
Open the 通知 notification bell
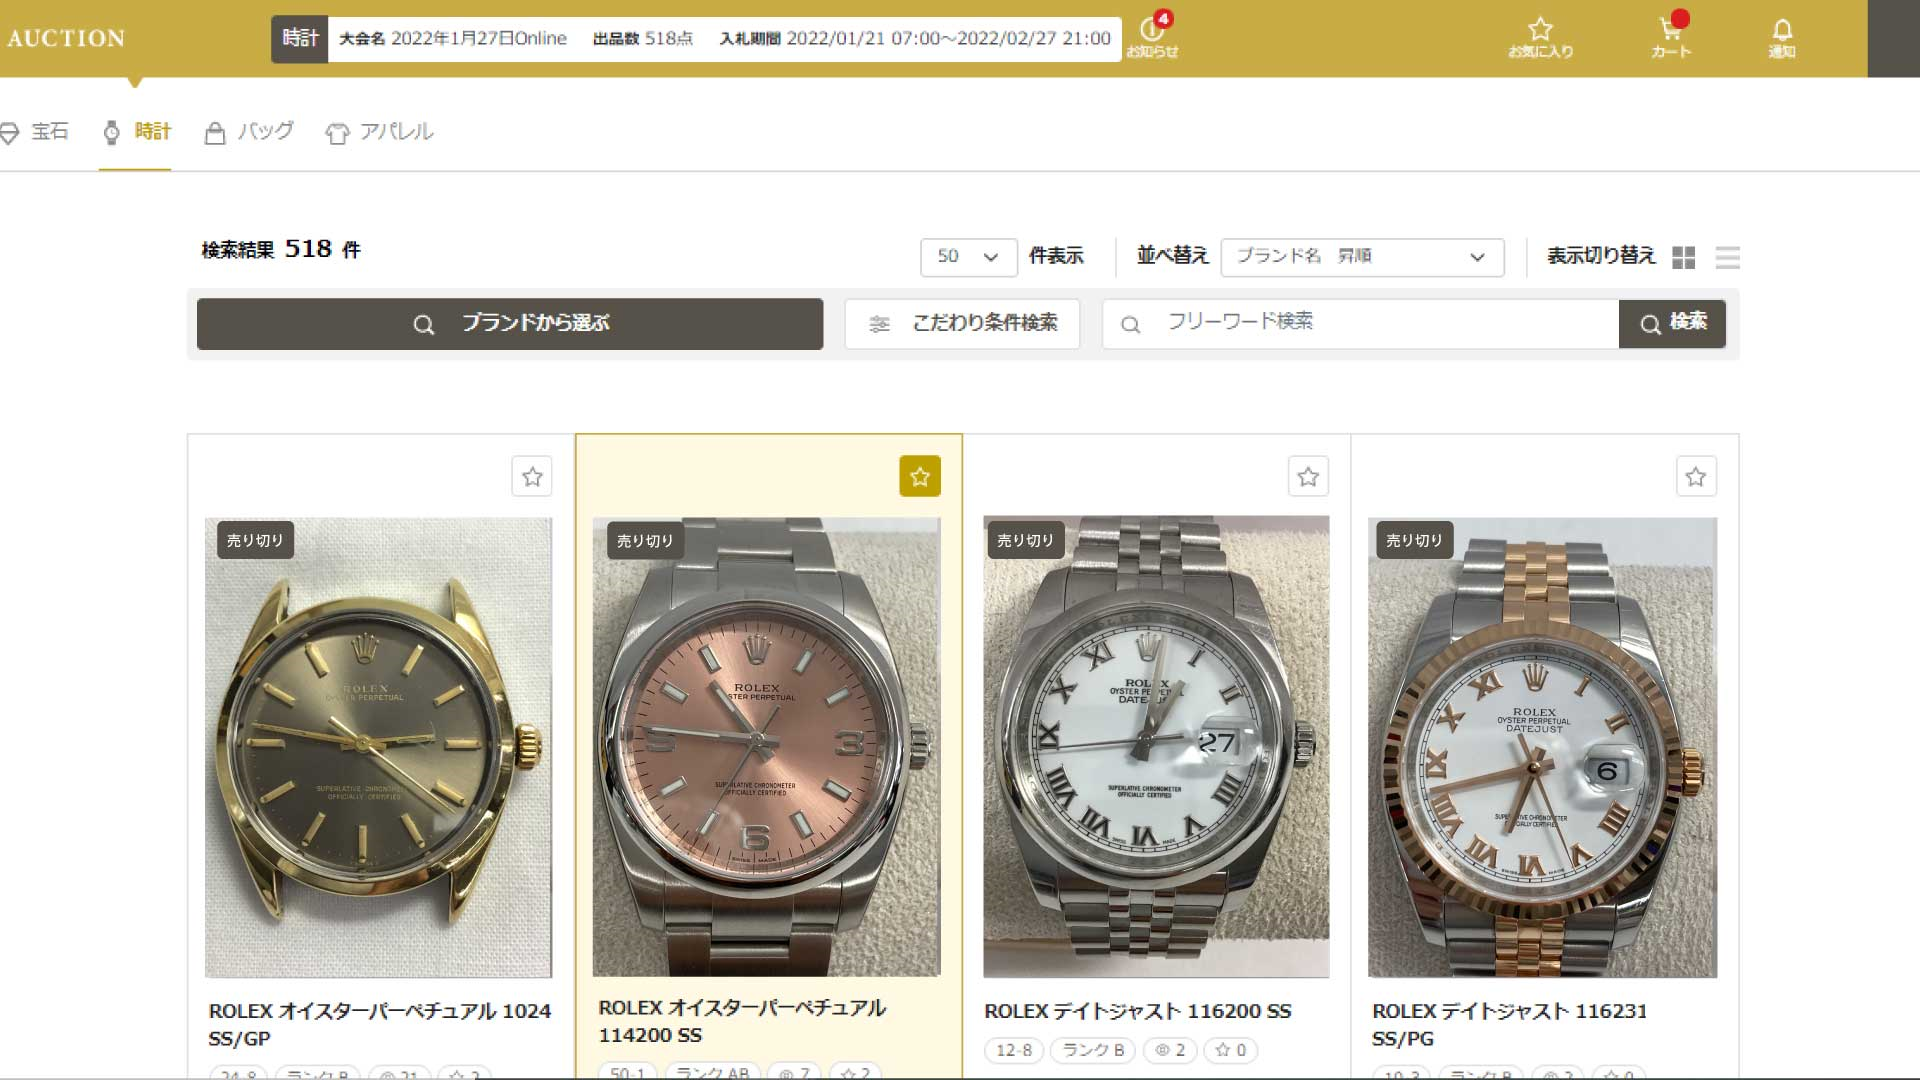tap(1782, 38)
